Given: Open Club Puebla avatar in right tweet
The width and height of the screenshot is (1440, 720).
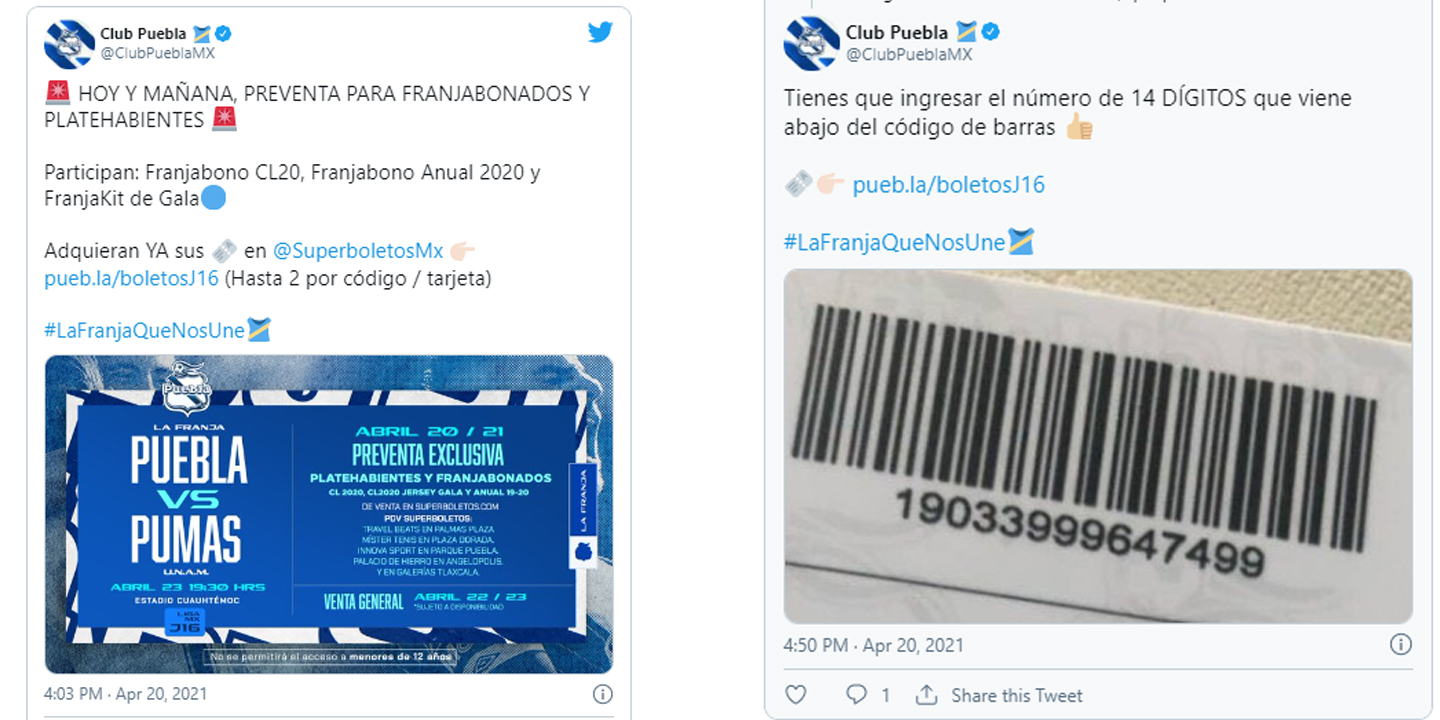Looking at the screenshot, I should pos(811,43).
